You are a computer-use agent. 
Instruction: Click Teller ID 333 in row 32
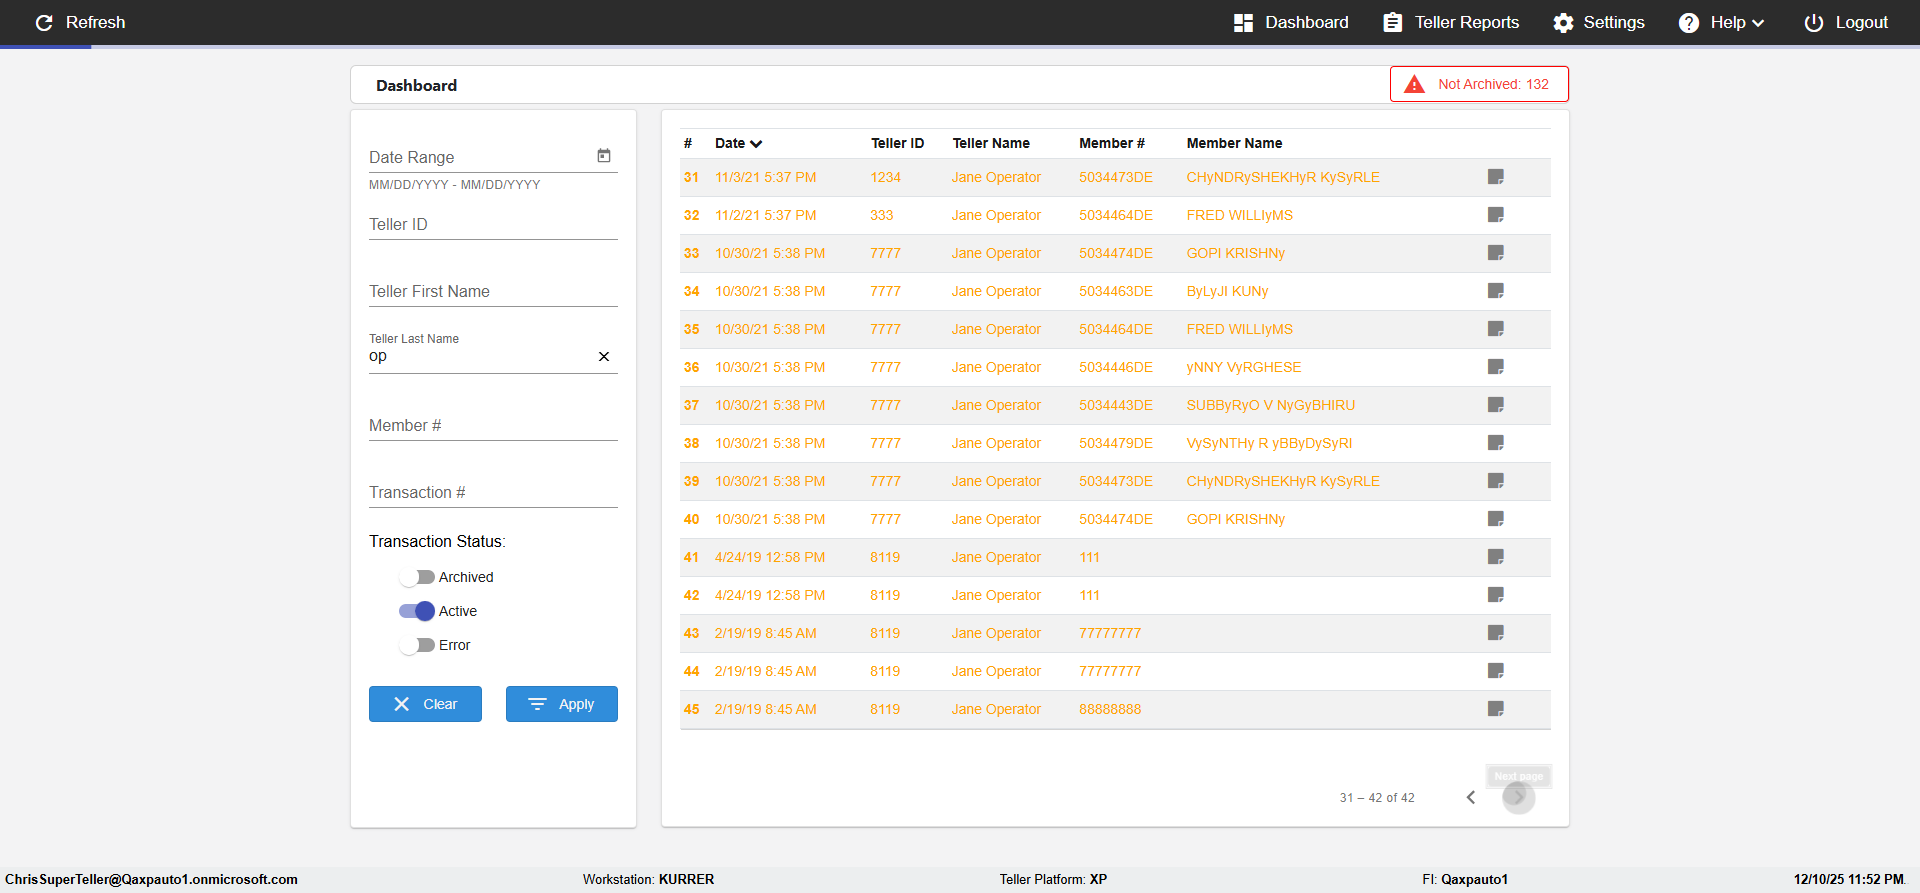[881, 215]
